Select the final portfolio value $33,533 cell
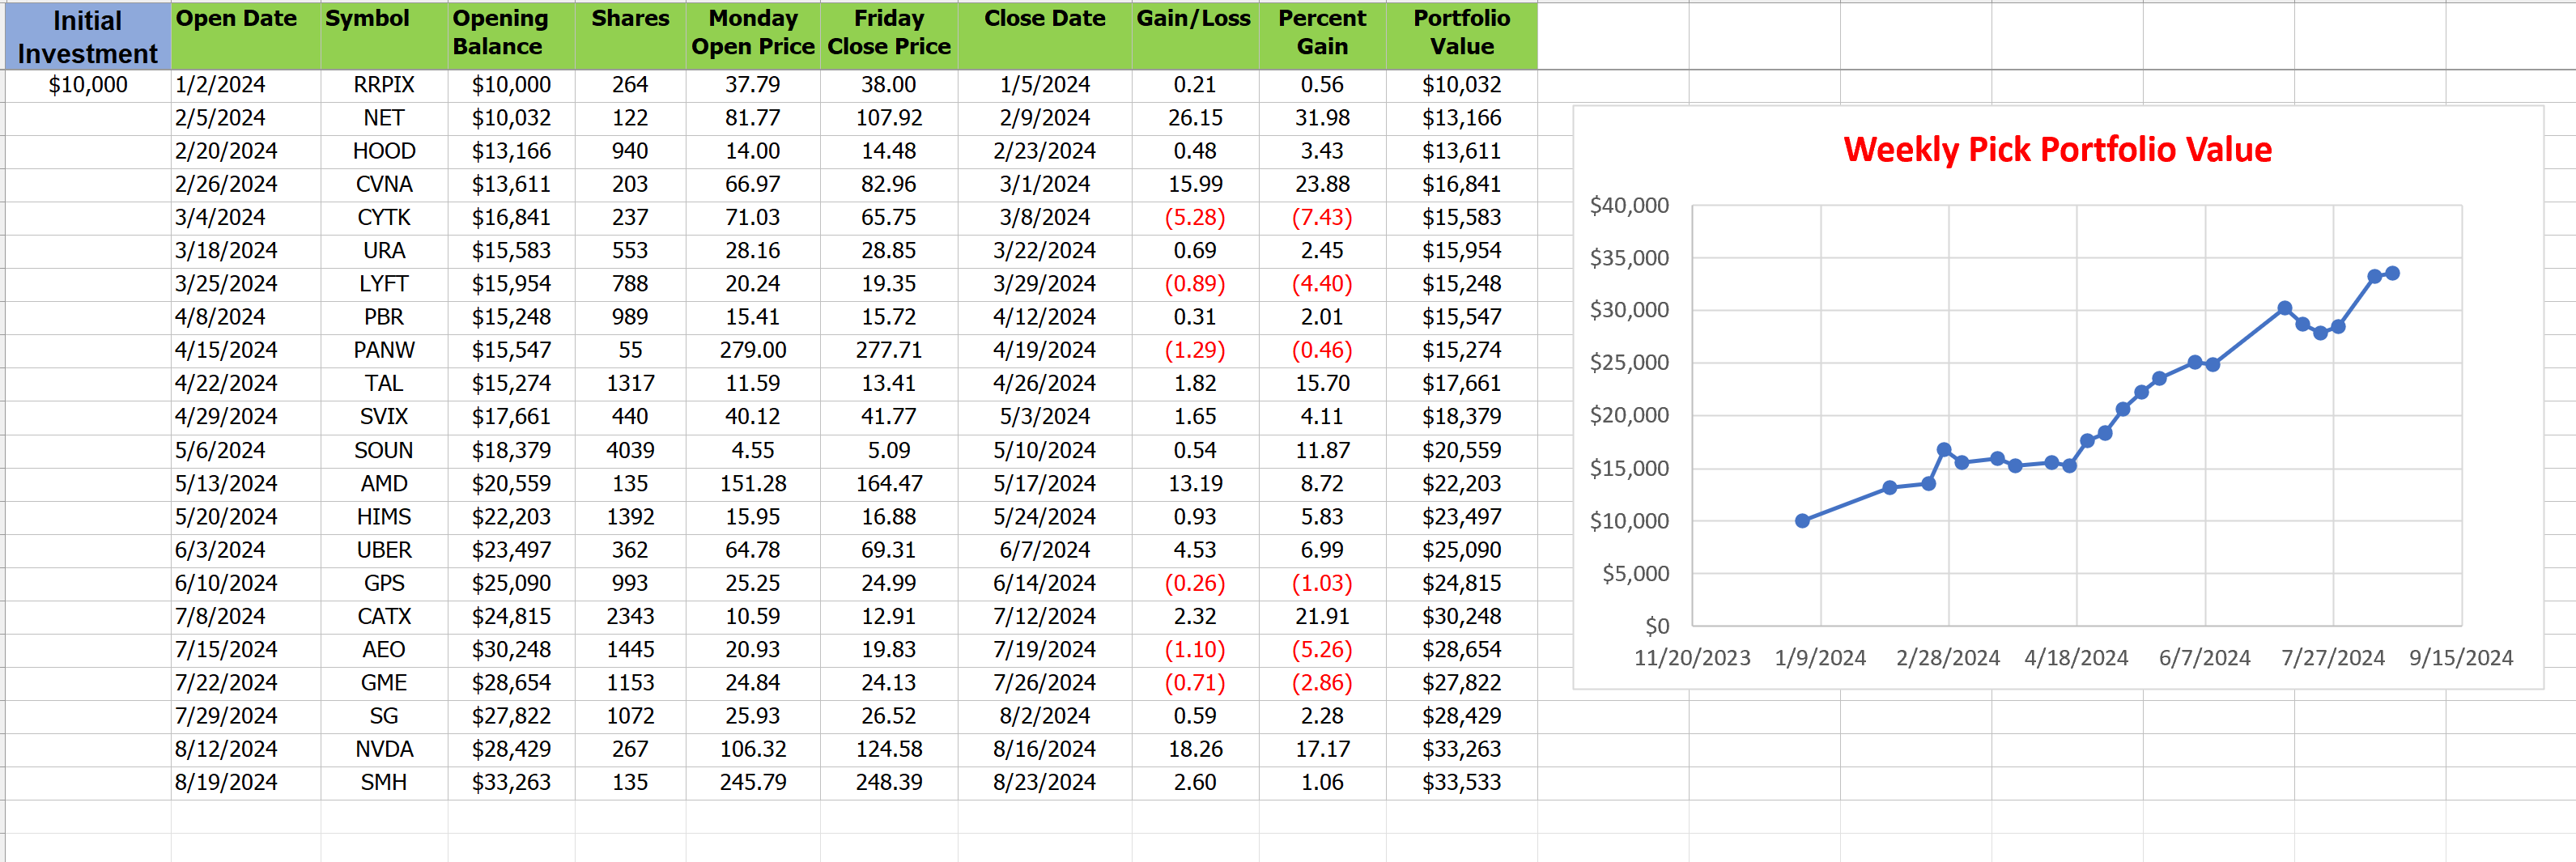The image size is (2576, 862). [1461, 782]
